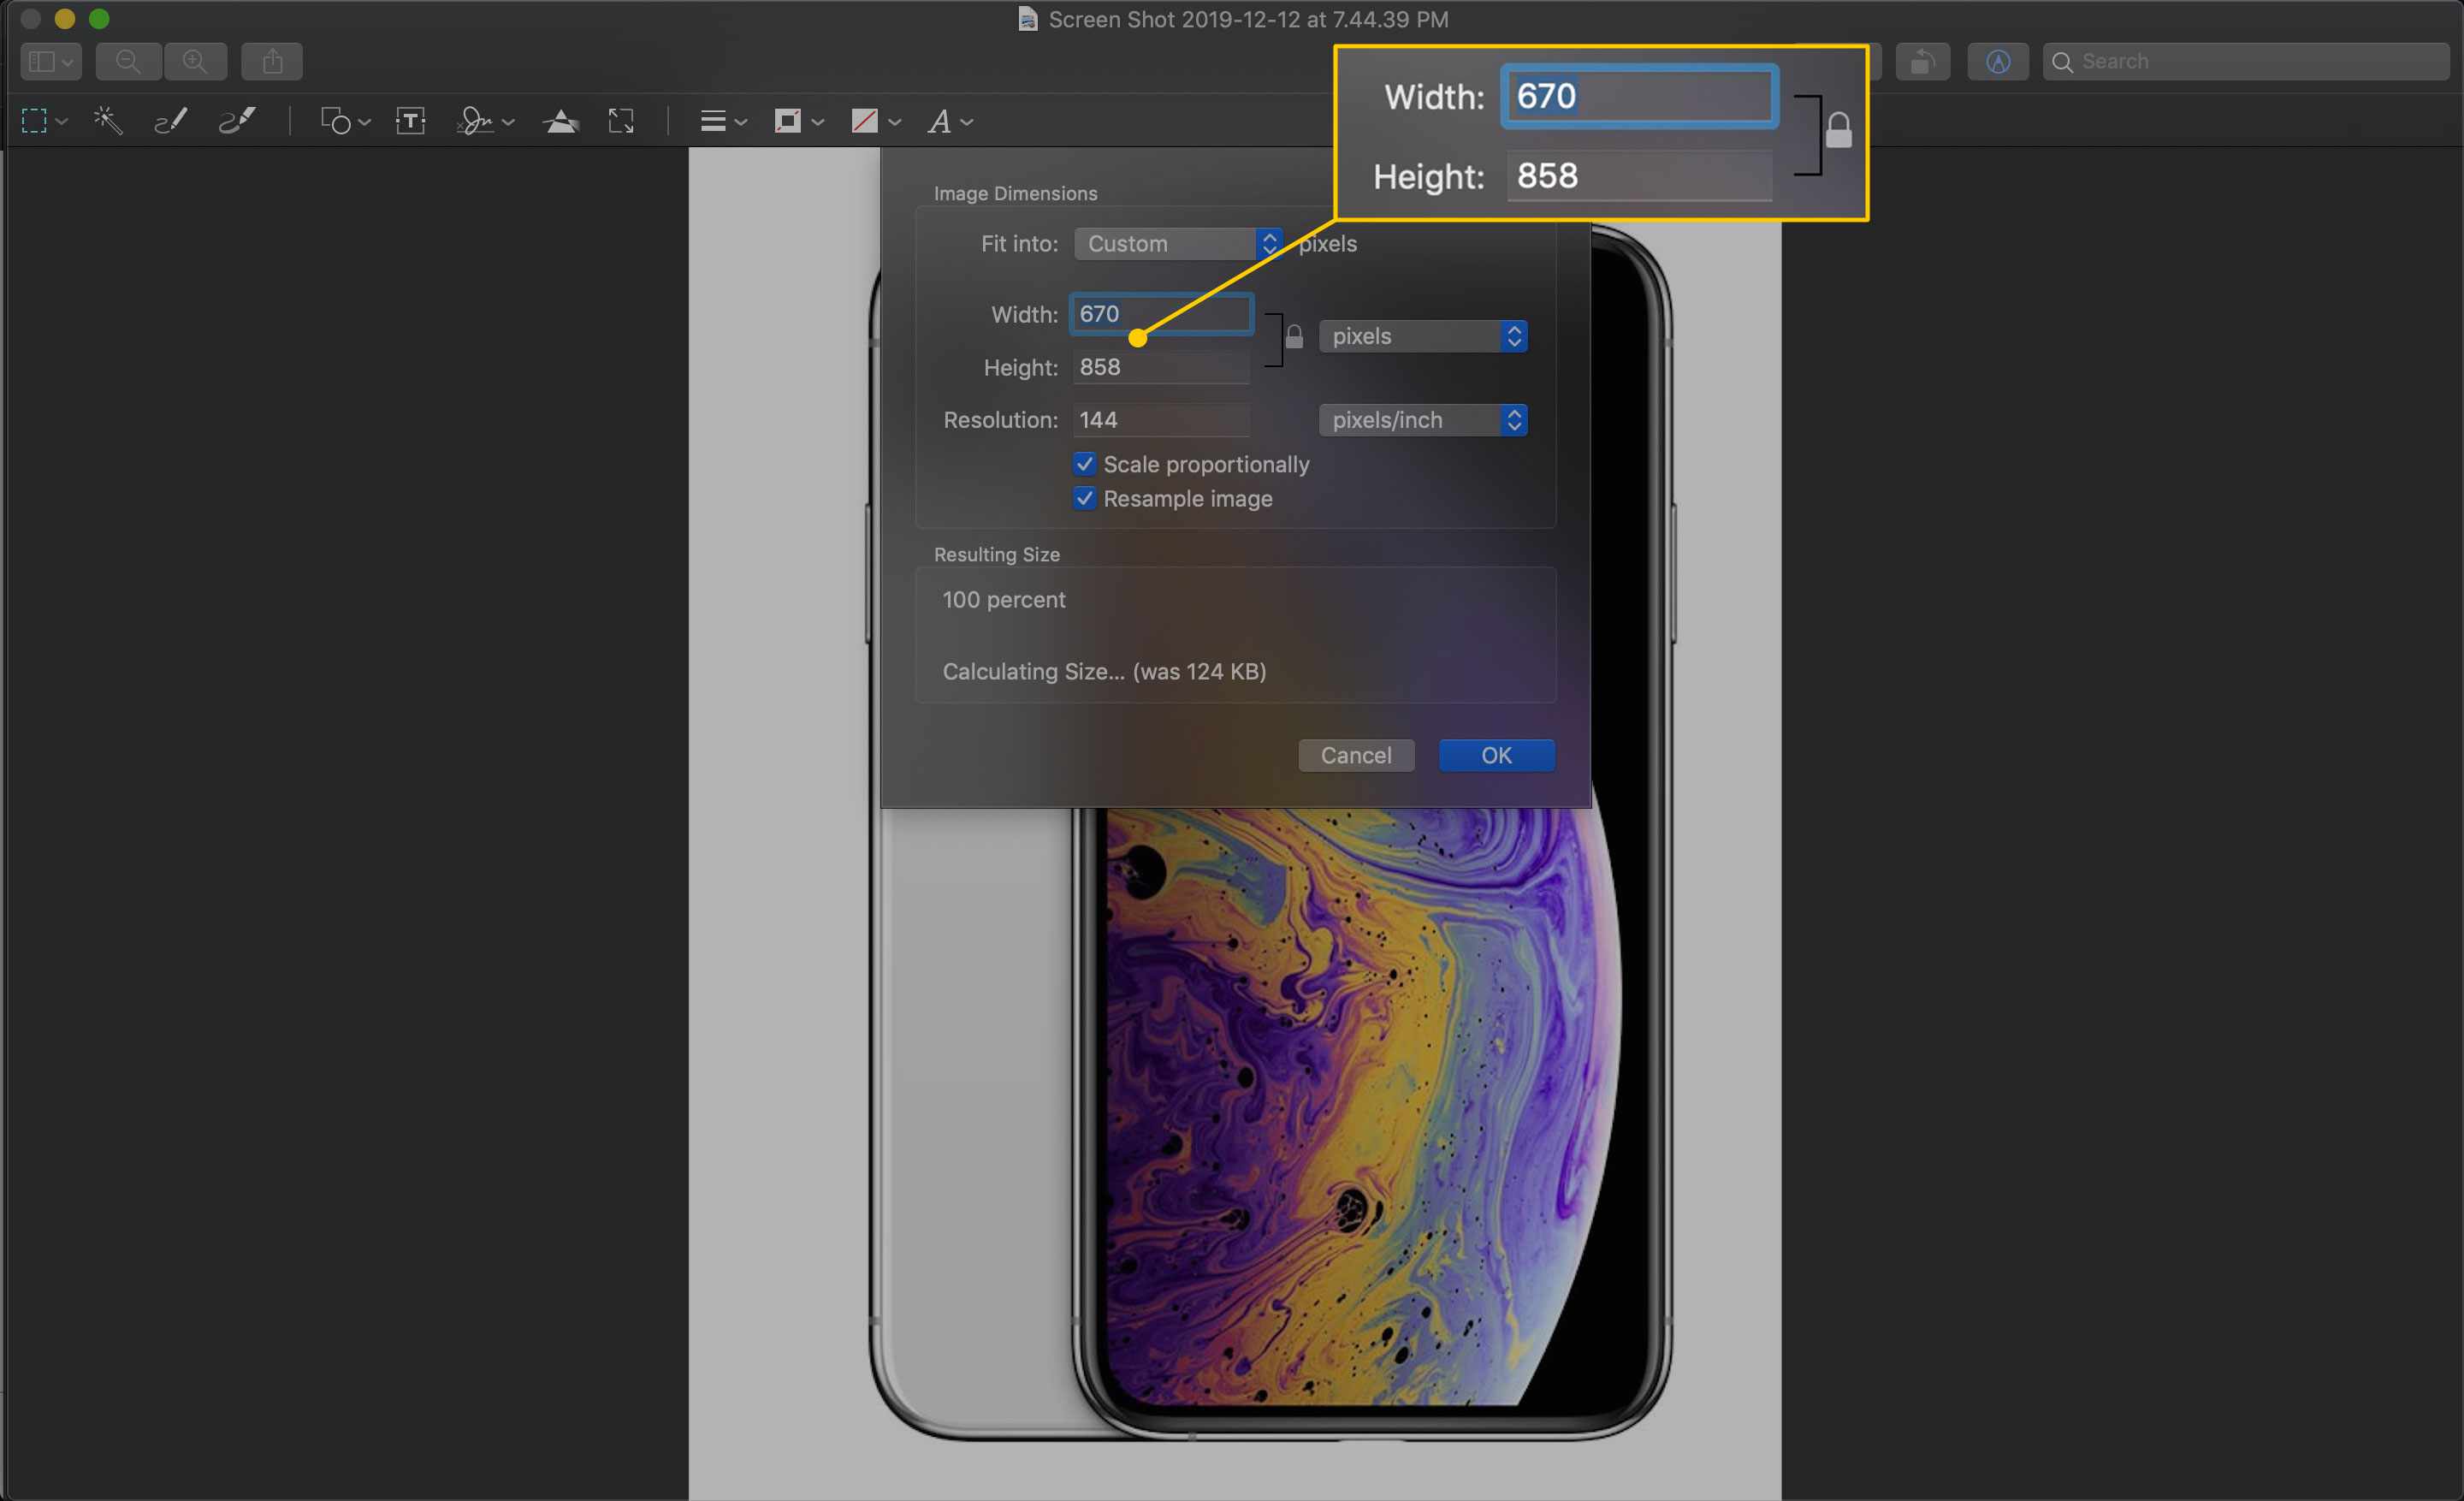This screenshot has height=1501, width=2464.
Task: Expand the Selection tool chevron
Action: [62, 122]
